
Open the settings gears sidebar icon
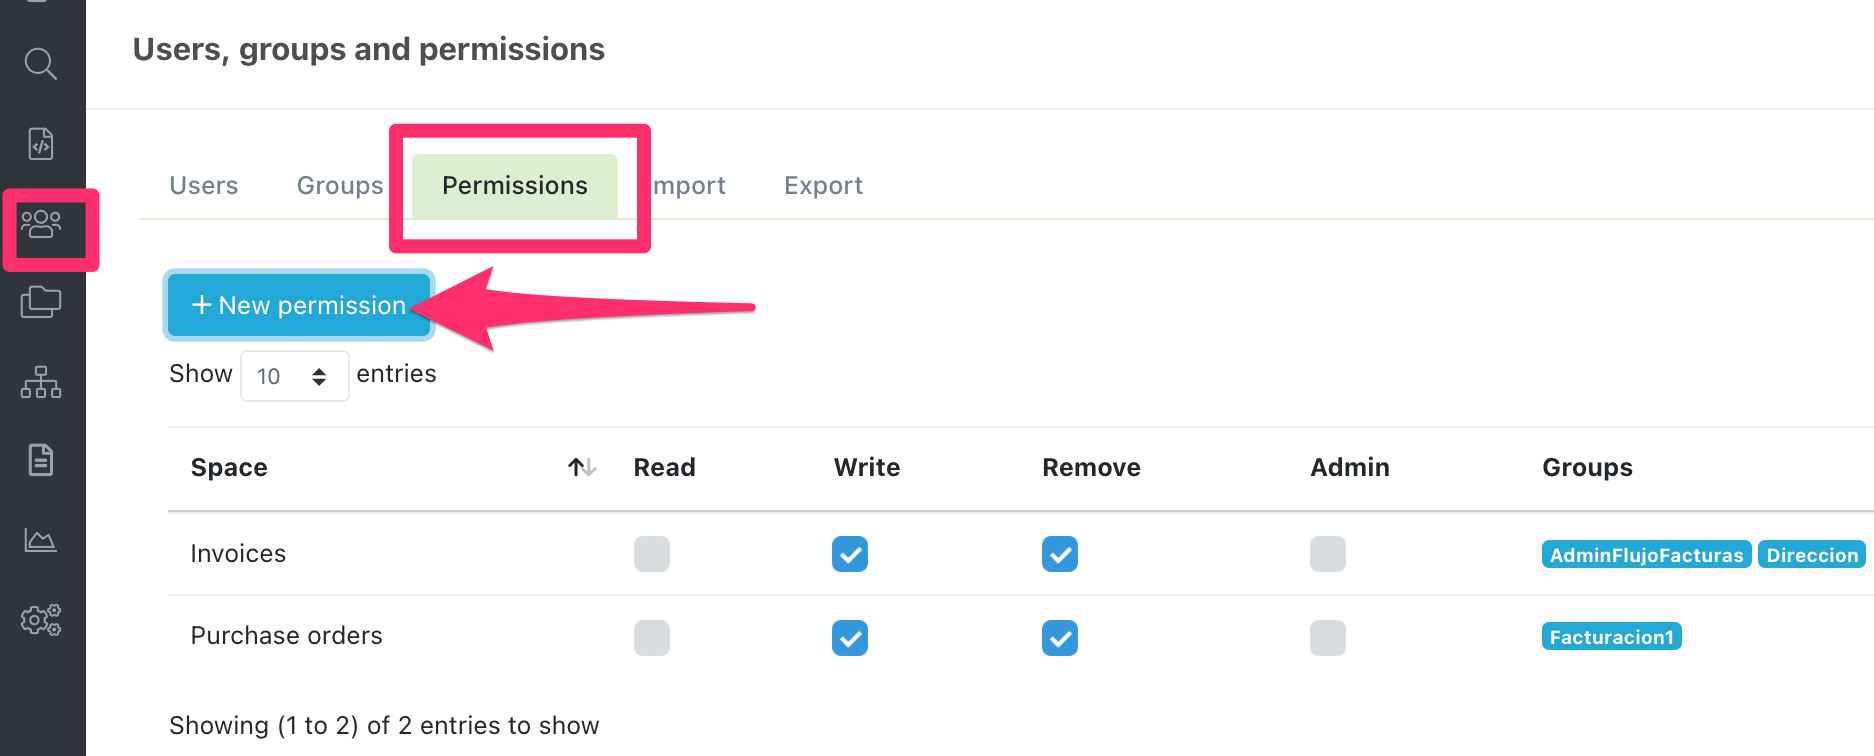(x=41, y=620)
